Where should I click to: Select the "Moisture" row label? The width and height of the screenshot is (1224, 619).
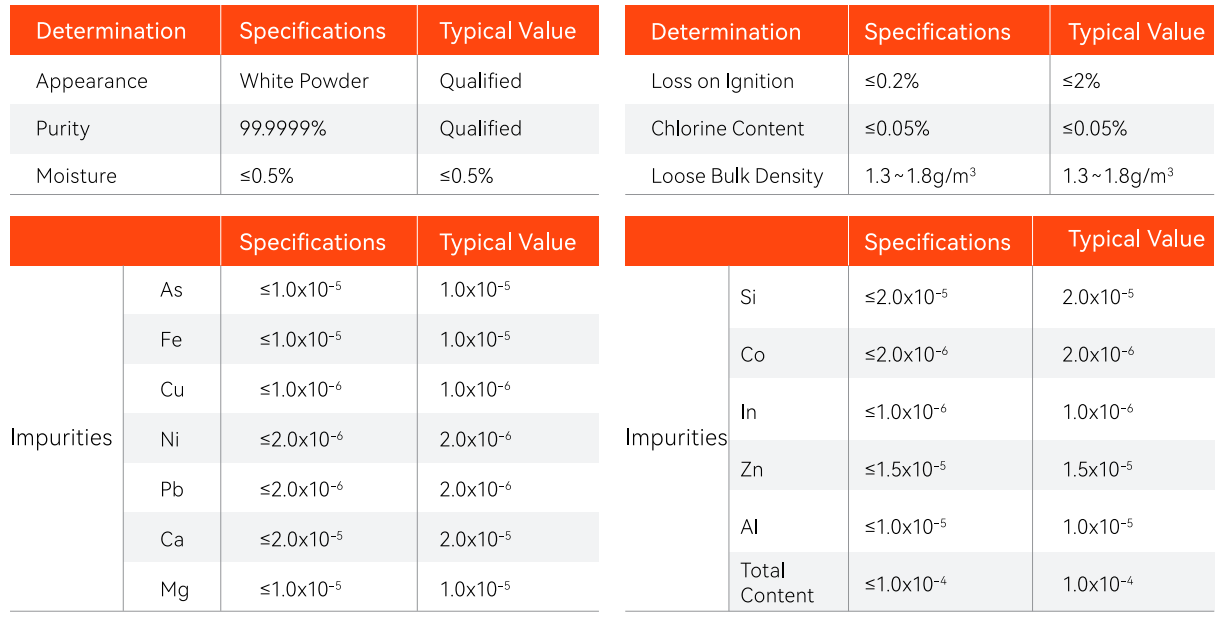coord(76,176)
